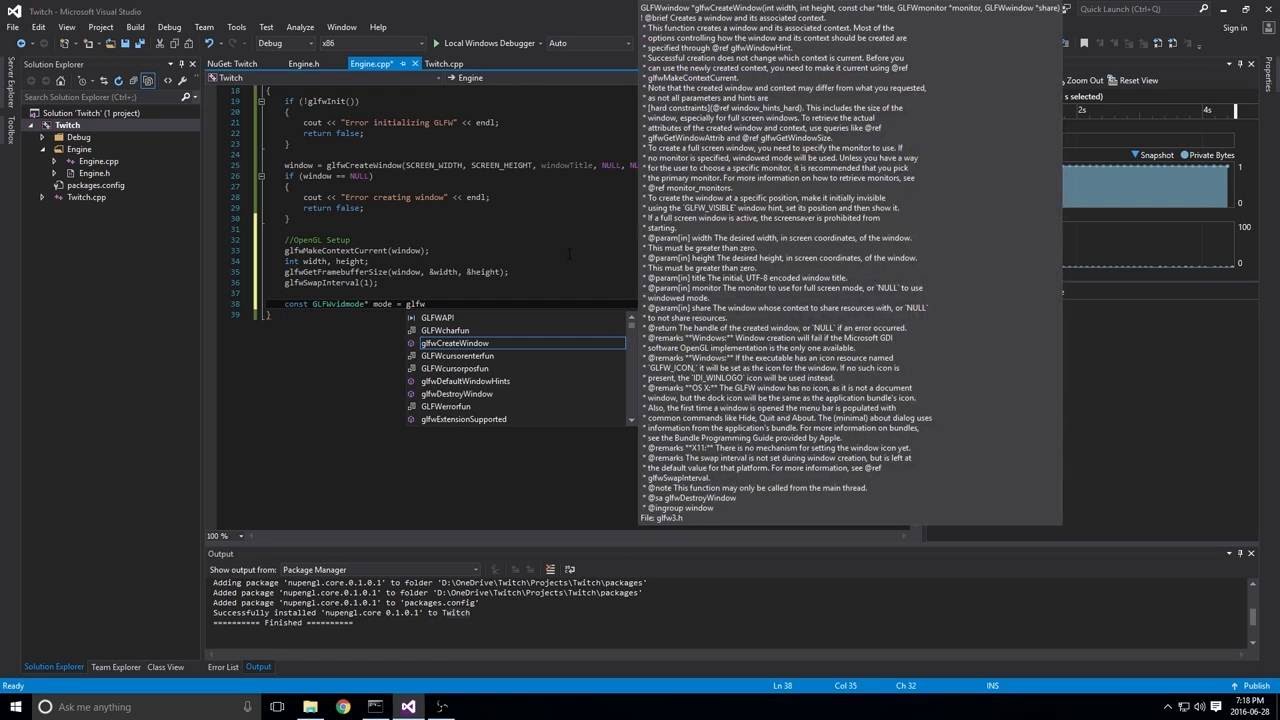This screenshot has width=1280, height=720.
Task: Click the Navigate Backward arrow
Action: pyautogui.click(x=22, y=43)
